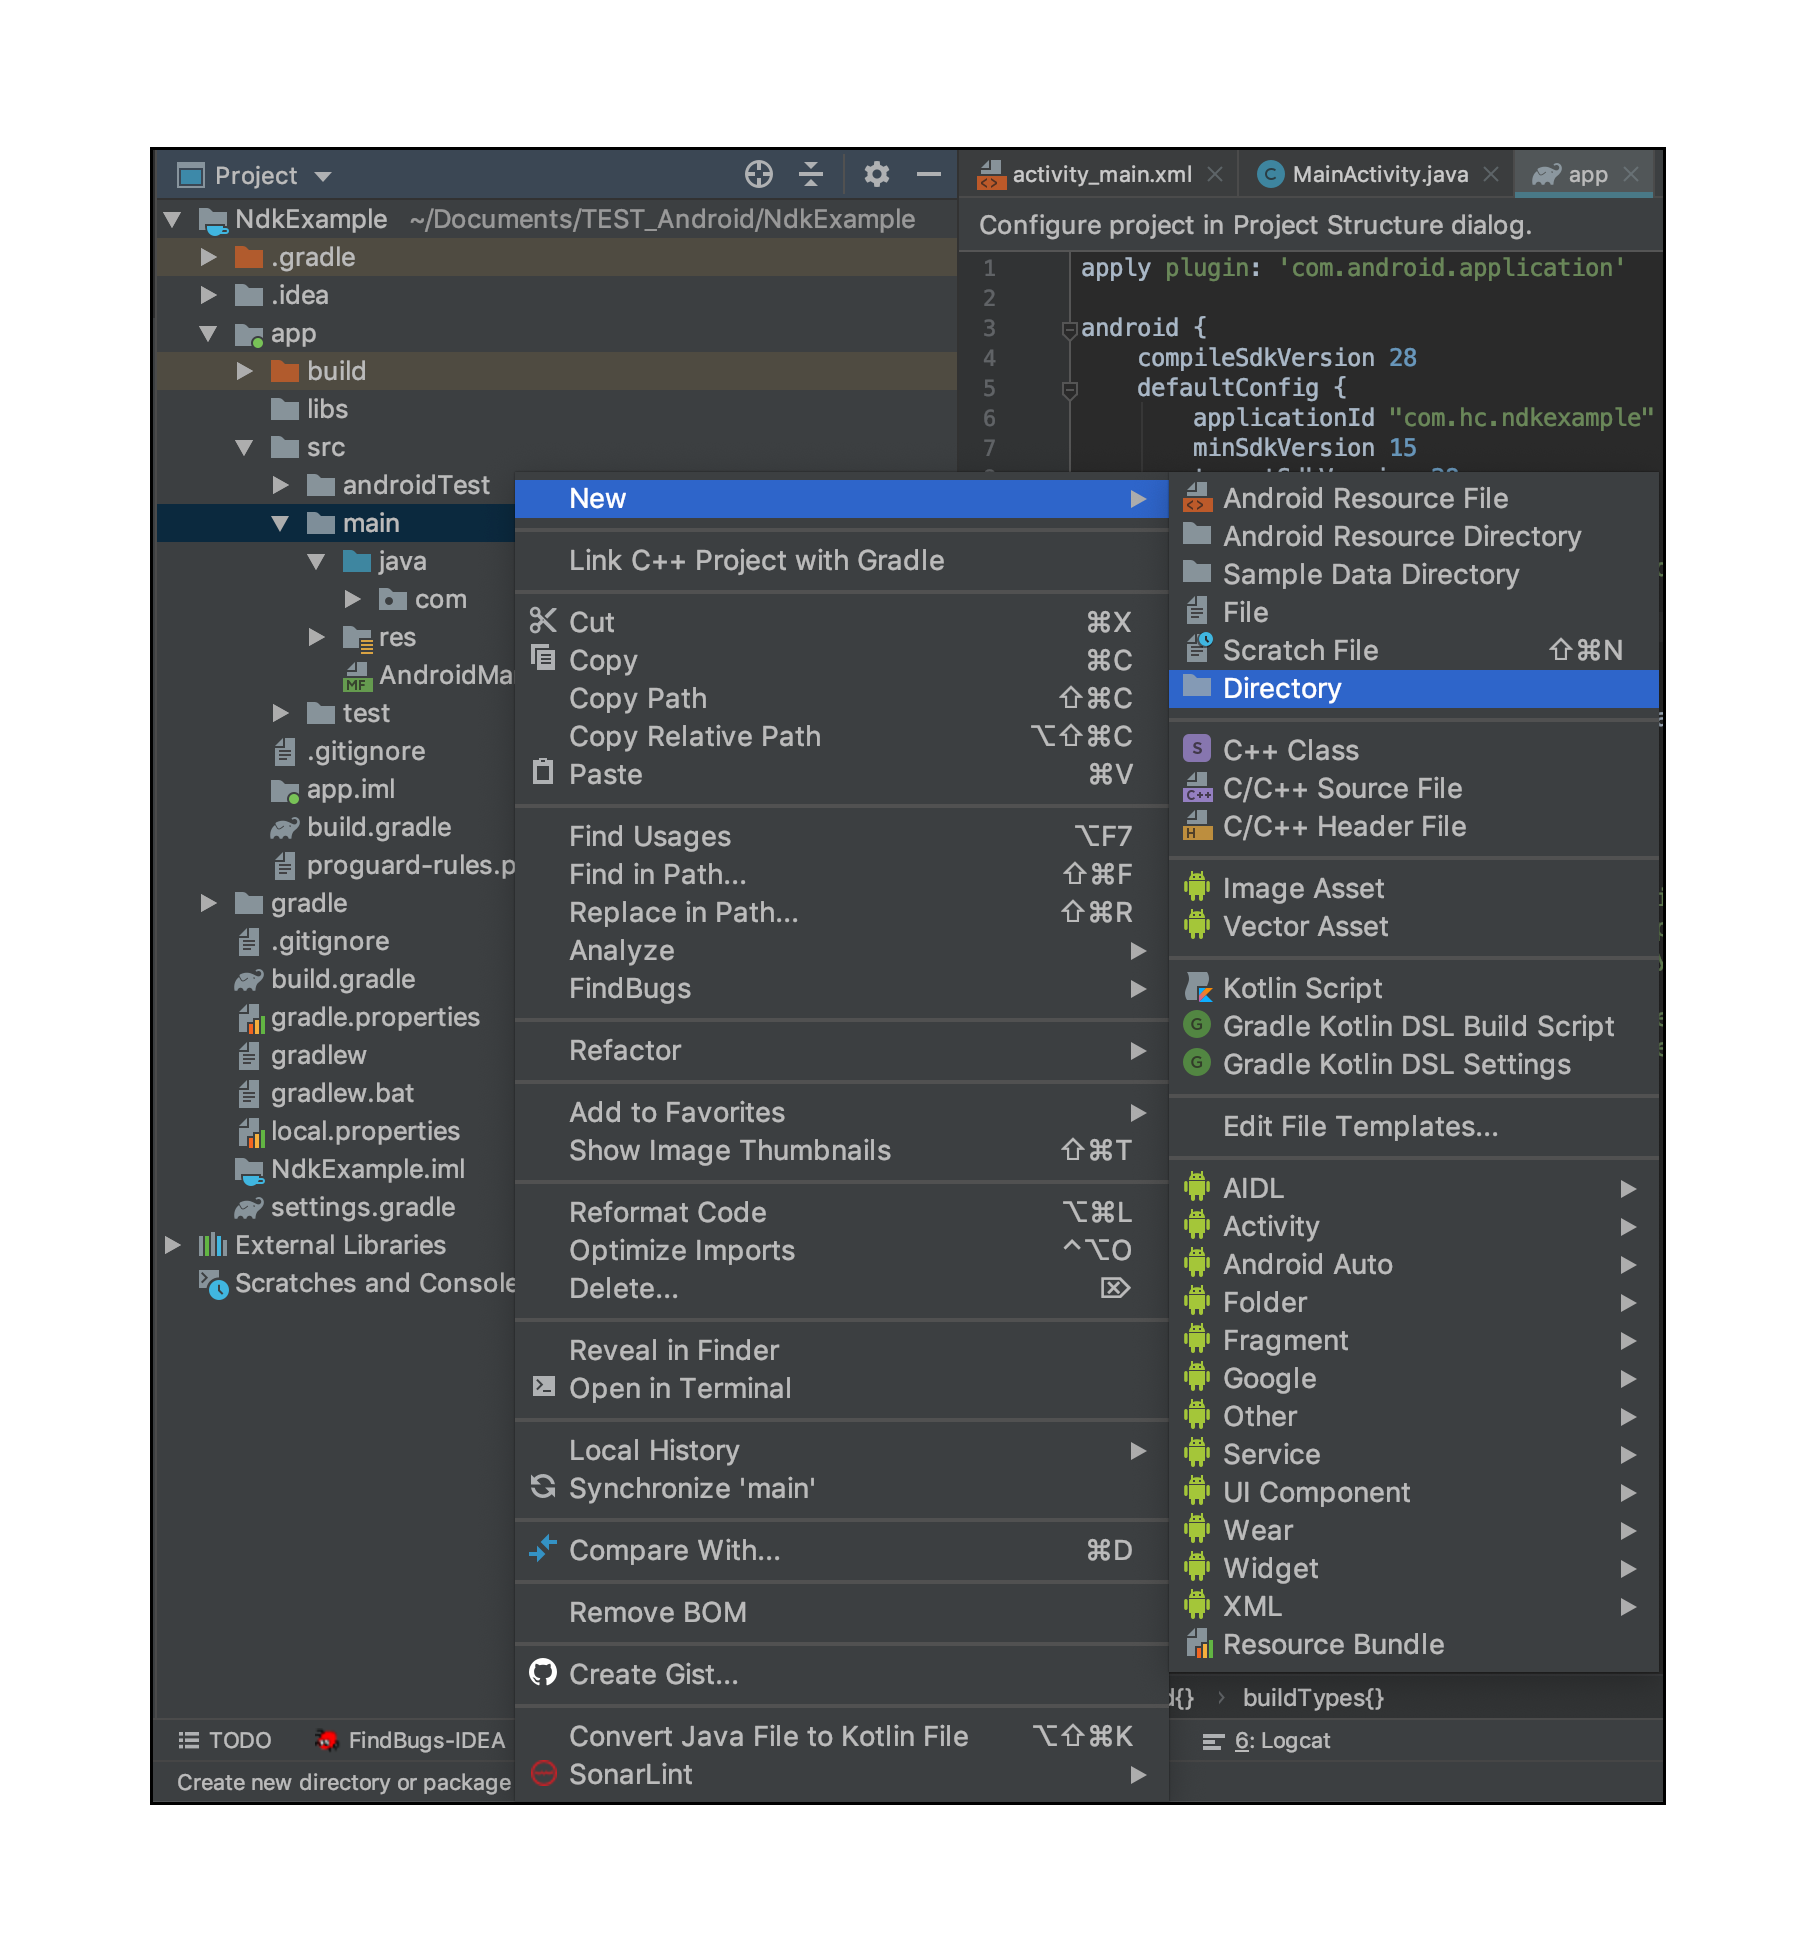
Task: Click the Compare With arrows icon
Action: point(543,1548)
